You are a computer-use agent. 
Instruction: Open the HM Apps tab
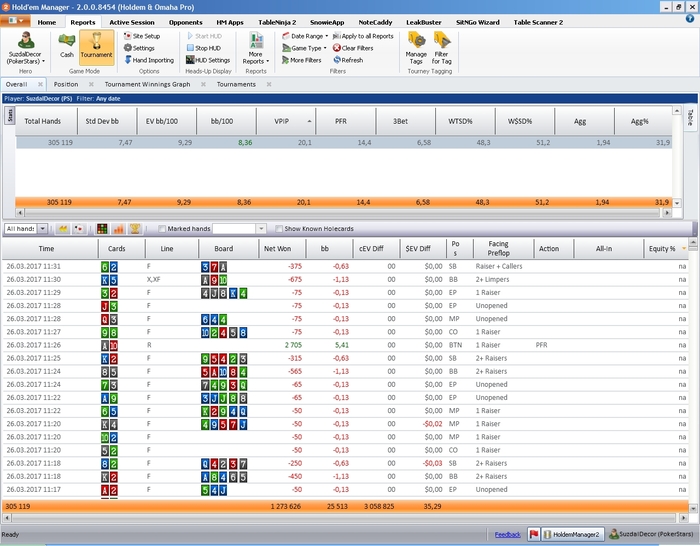(x=230, y=22)
